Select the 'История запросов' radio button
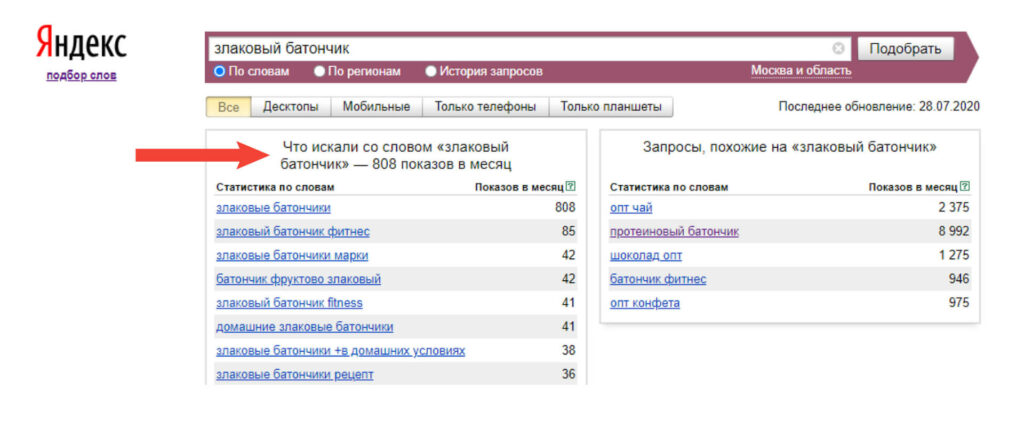Image resolution: width=1024 pixels, height=427 pixels. (x=431, y=71)
